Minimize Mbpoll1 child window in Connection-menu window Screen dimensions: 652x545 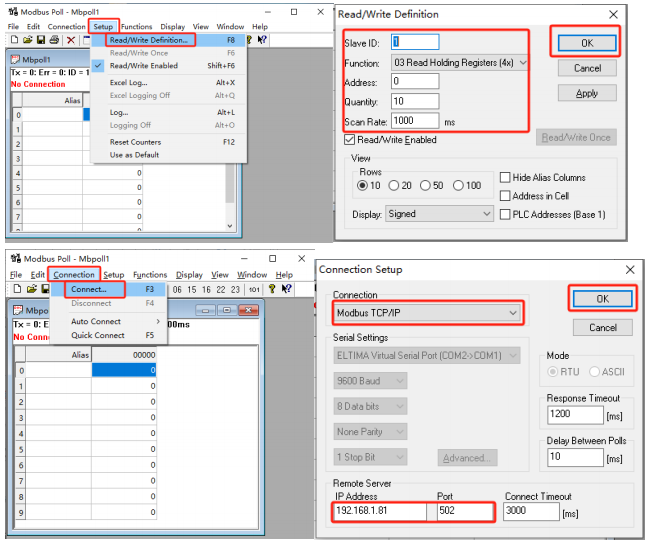205,310
